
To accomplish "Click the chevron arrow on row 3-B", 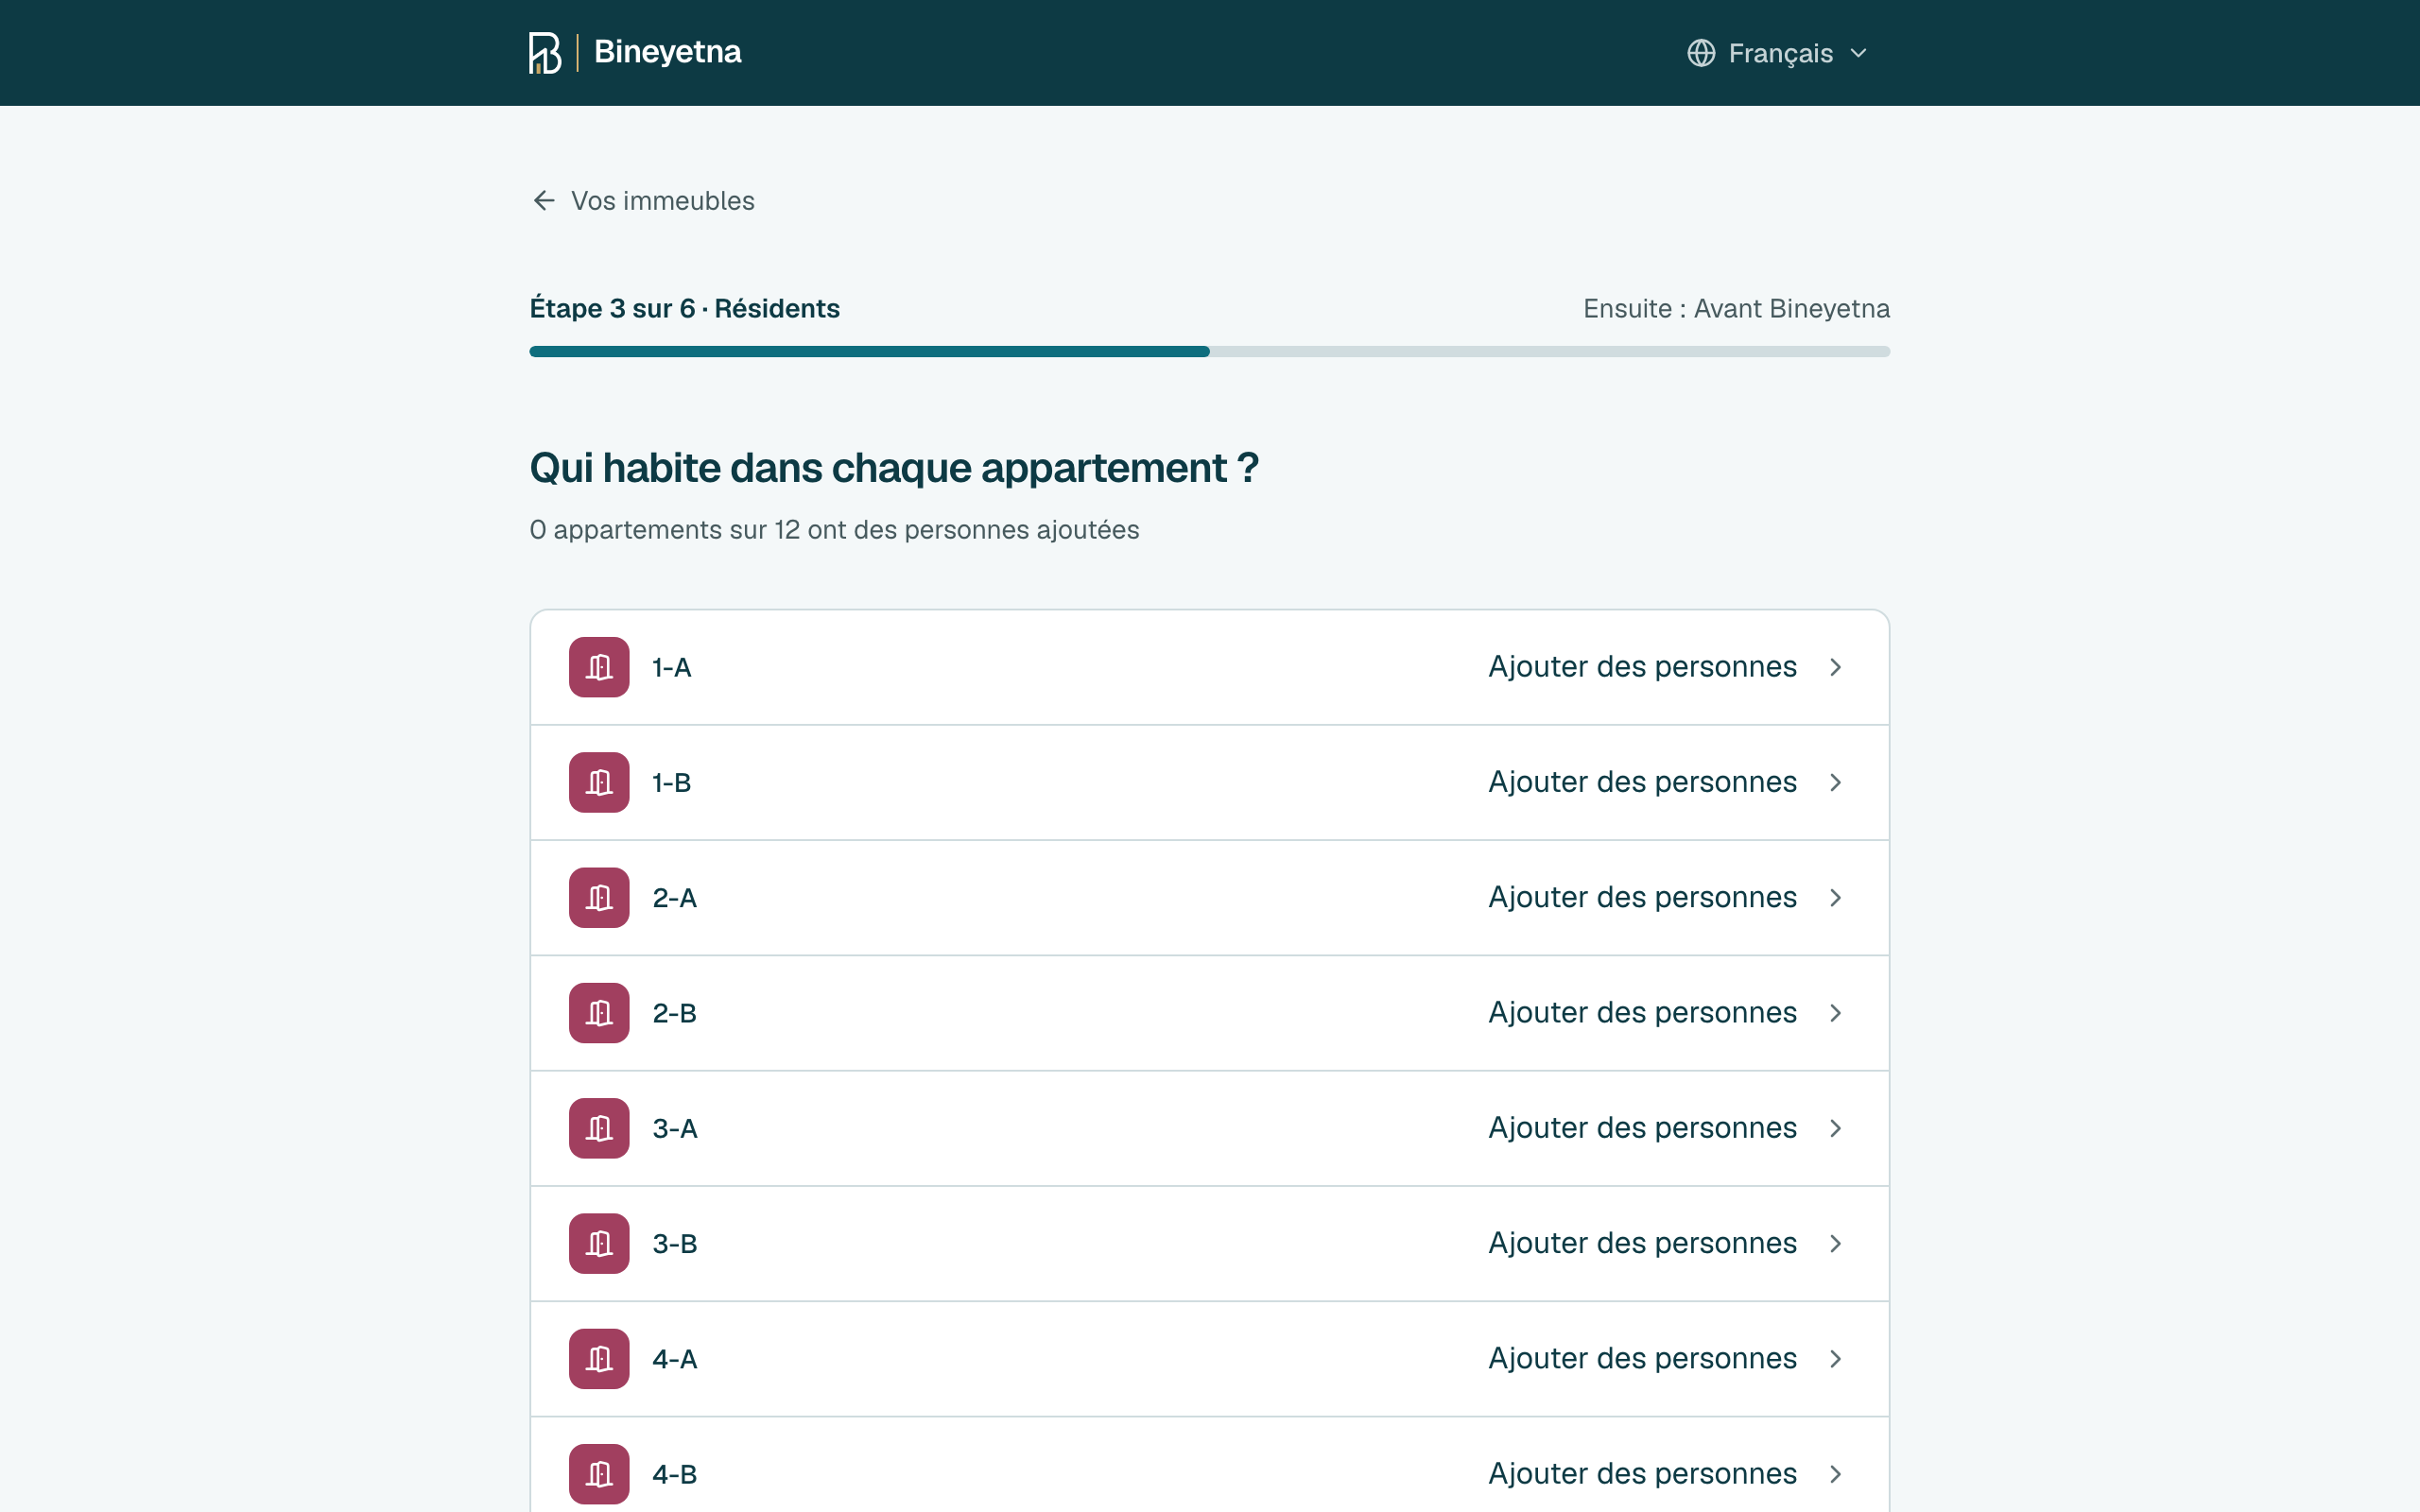I will 1835,1243.
